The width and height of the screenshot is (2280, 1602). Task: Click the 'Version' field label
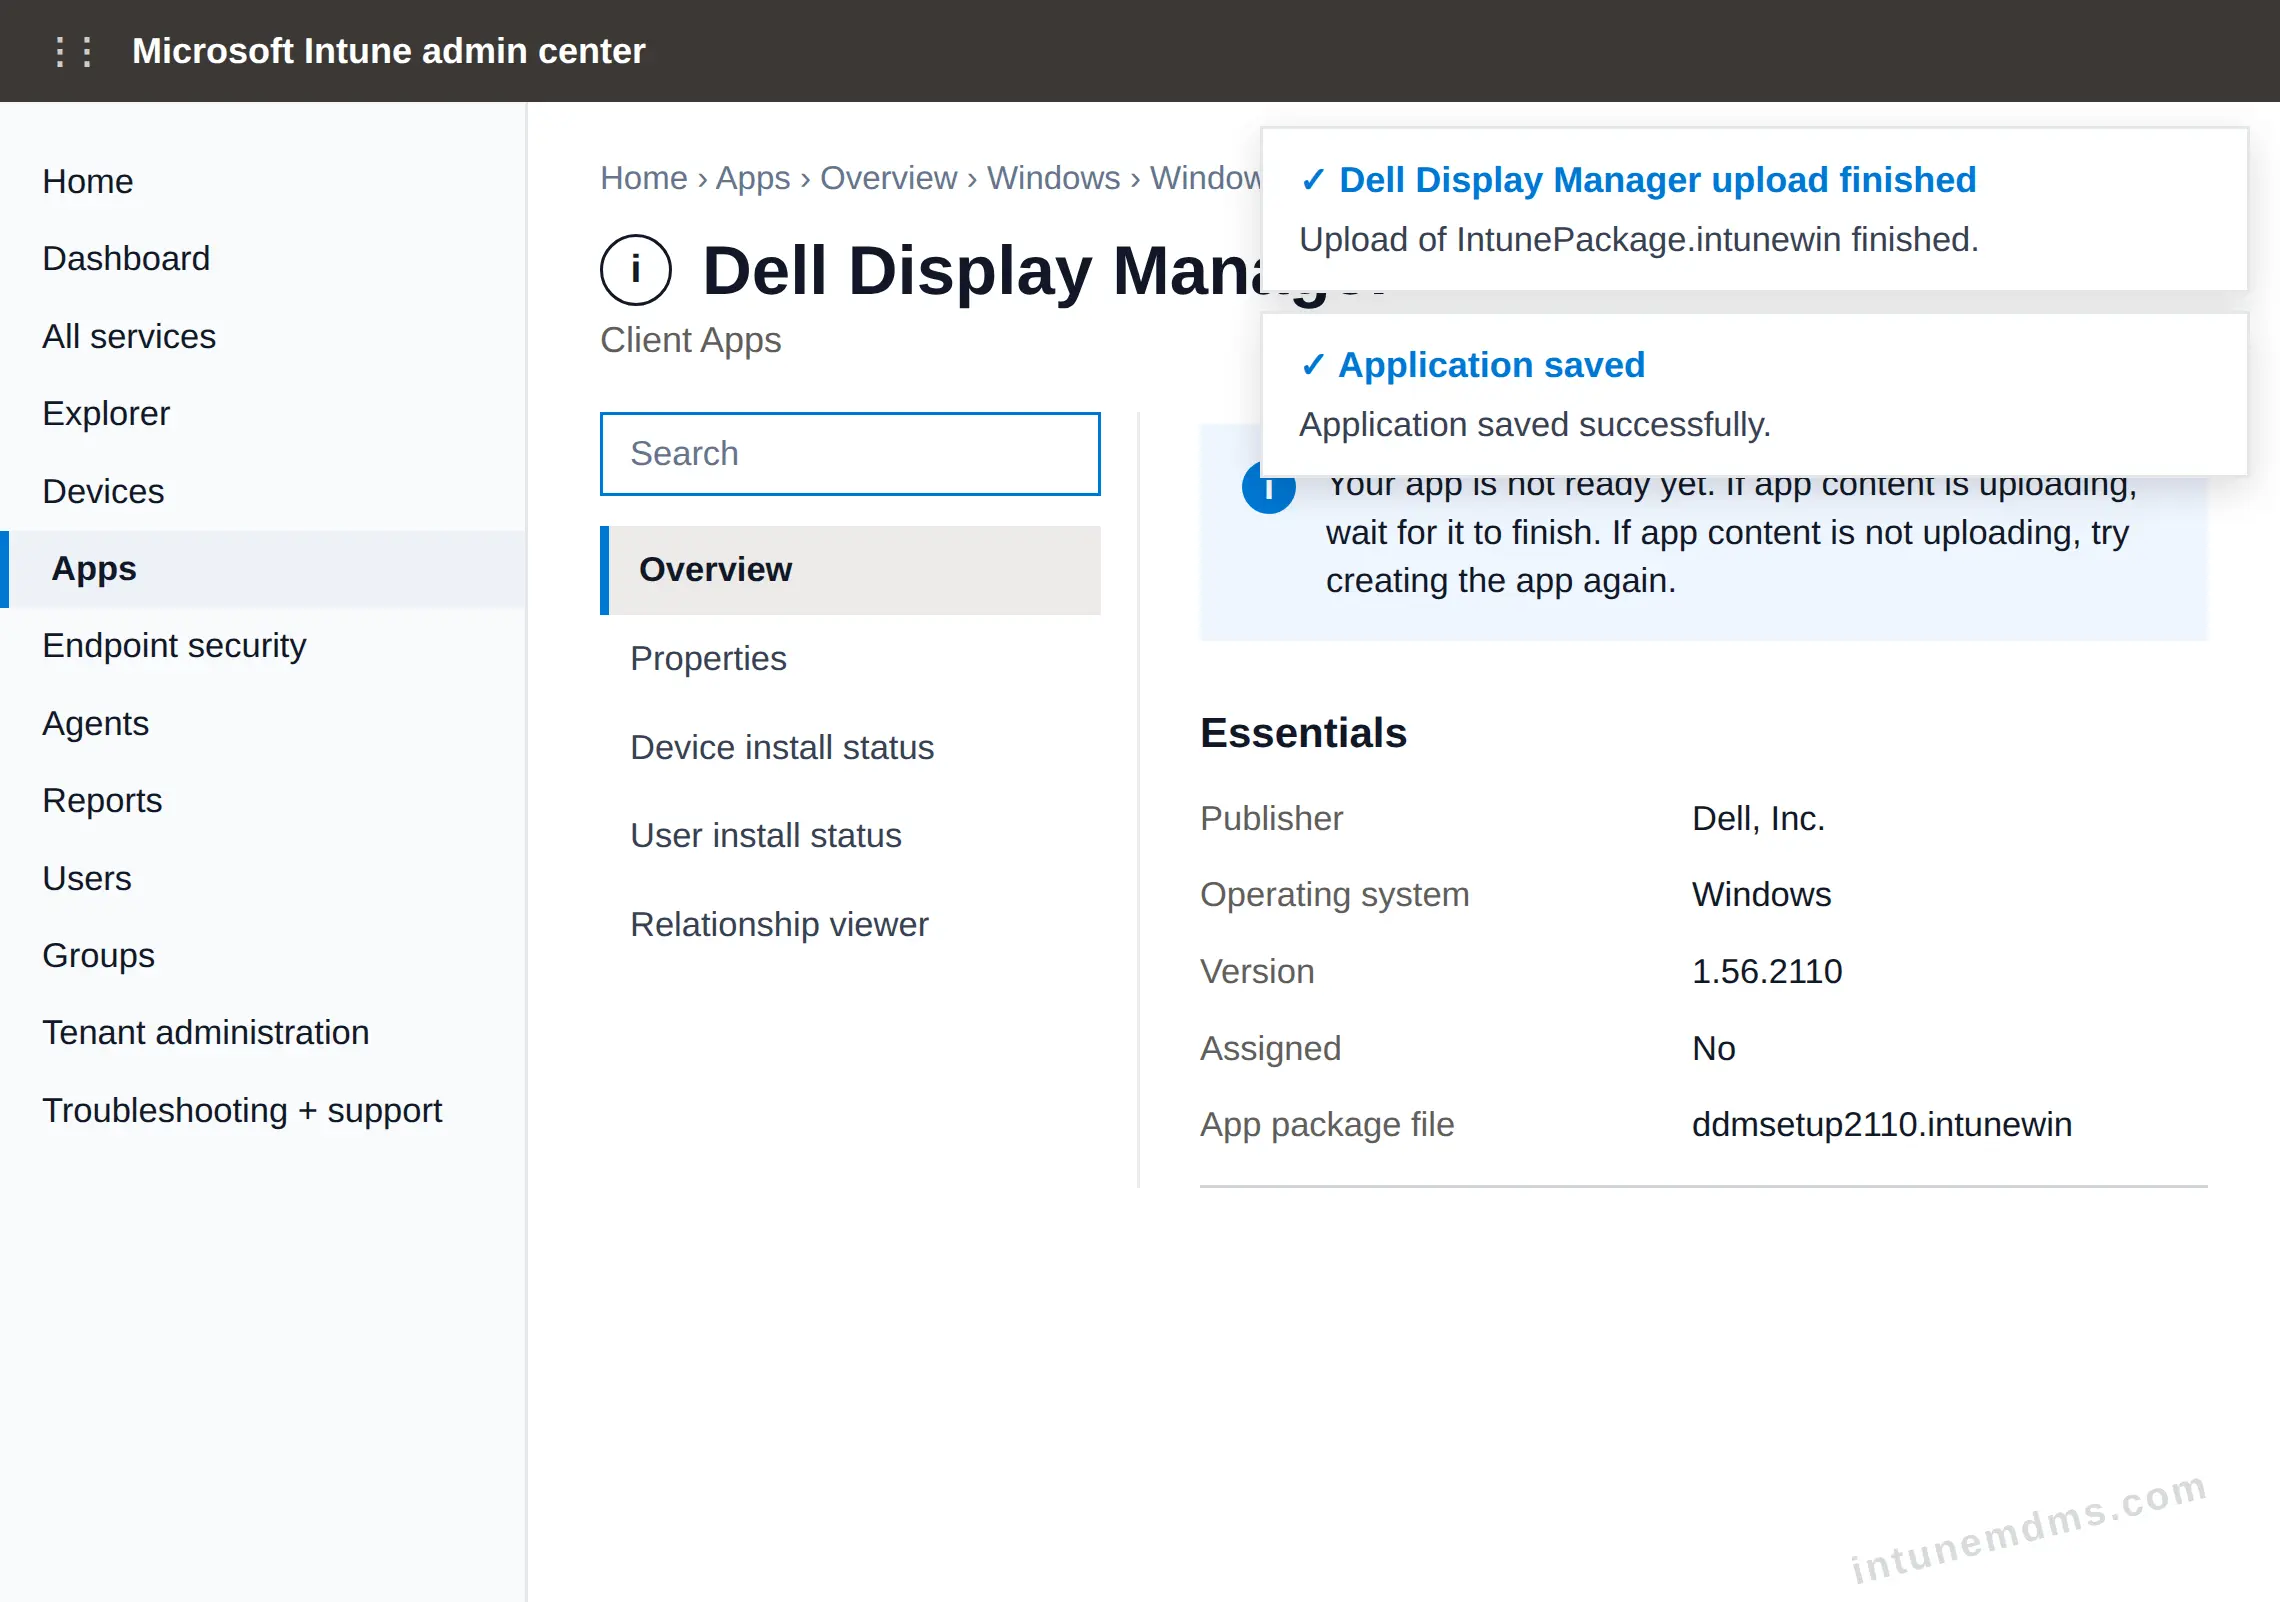tap(1257, 971)
